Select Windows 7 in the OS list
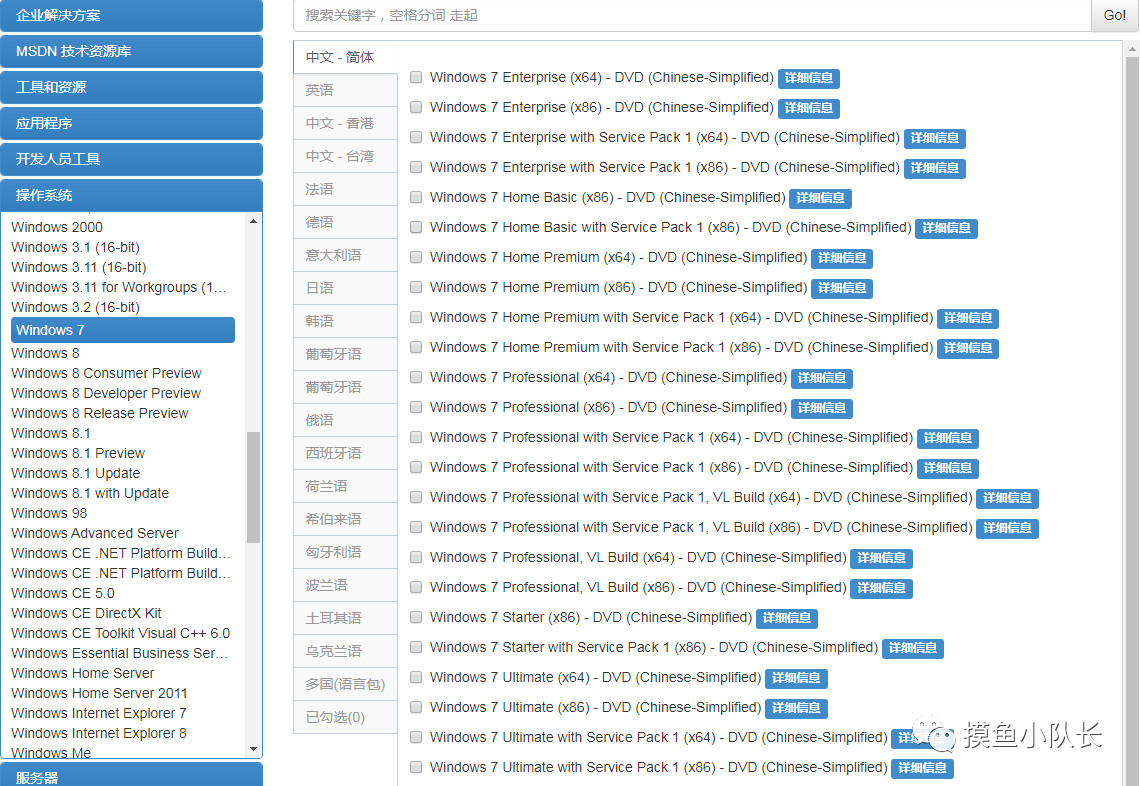Screen dimensions: 1140x786 [123, 330]
